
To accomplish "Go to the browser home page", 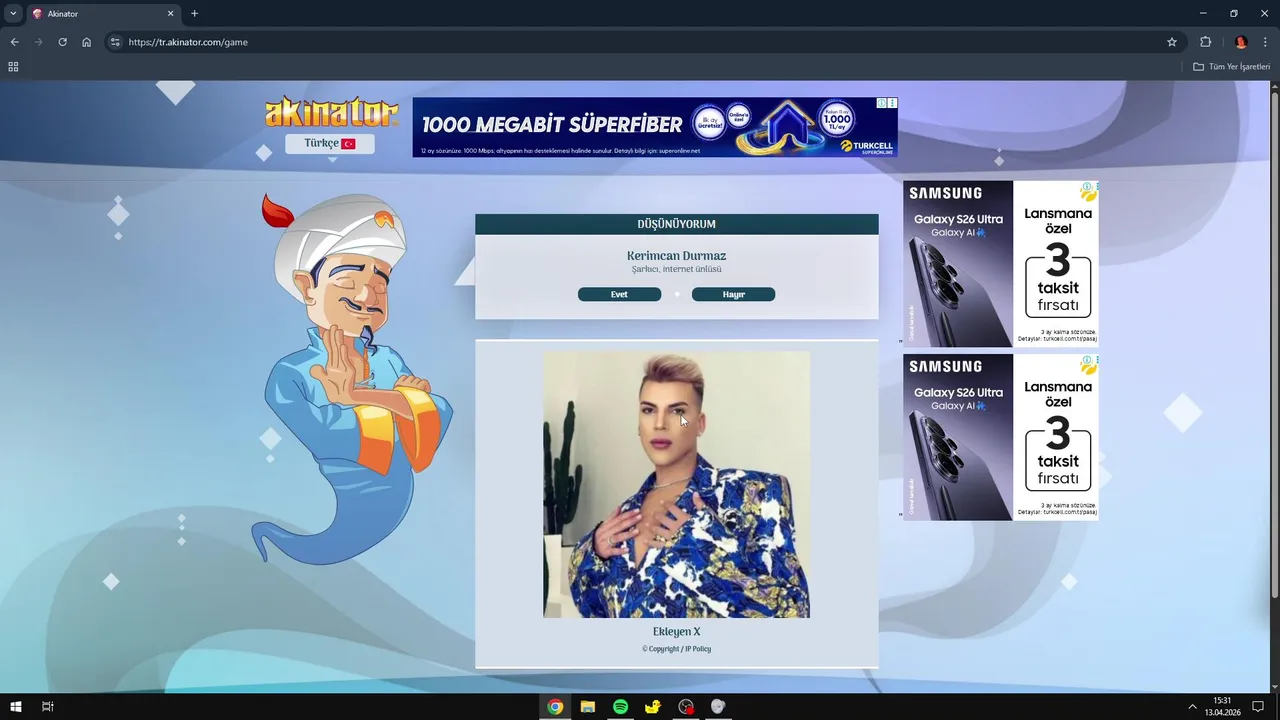I will pos(86,42).
